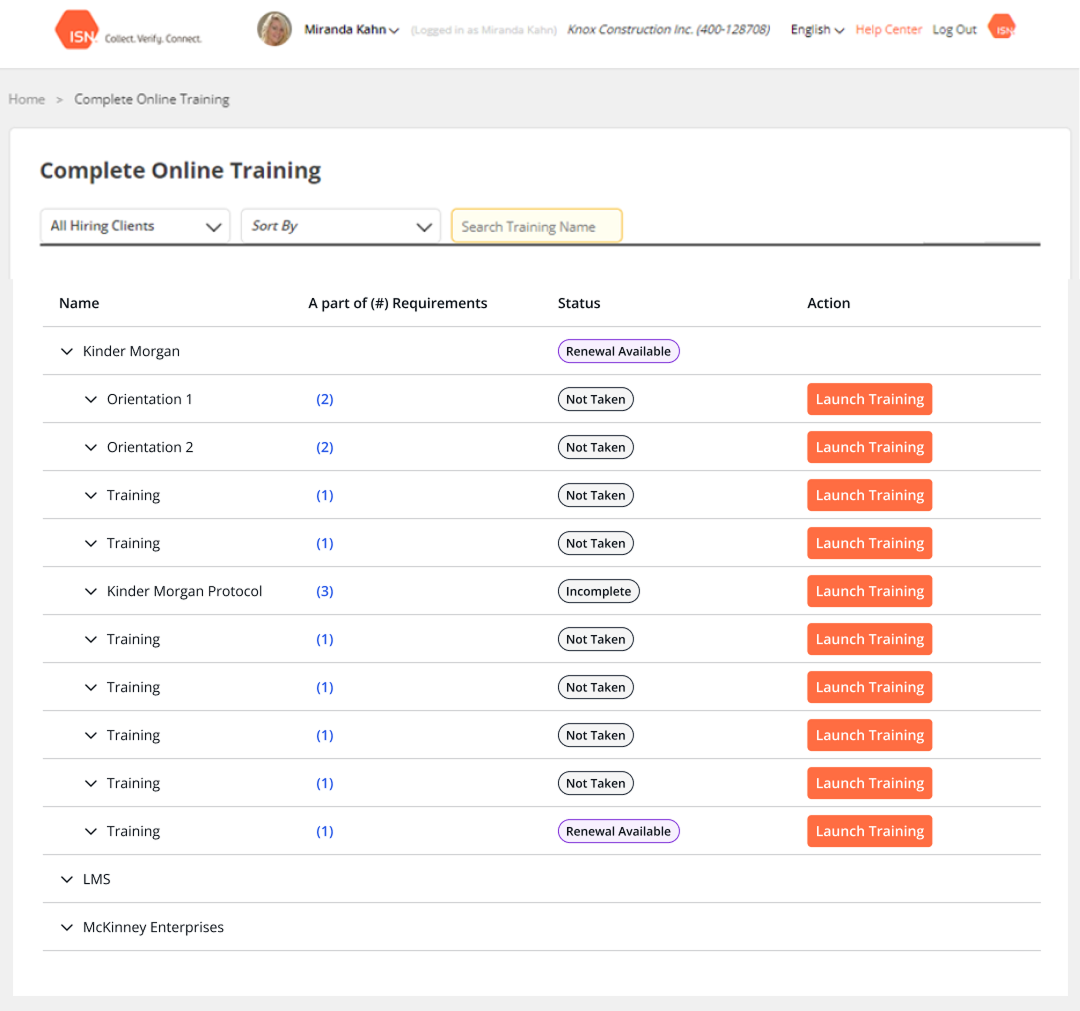Click the Incomplete status badge
1080x1011 pixels.
[x=599, y=592]
